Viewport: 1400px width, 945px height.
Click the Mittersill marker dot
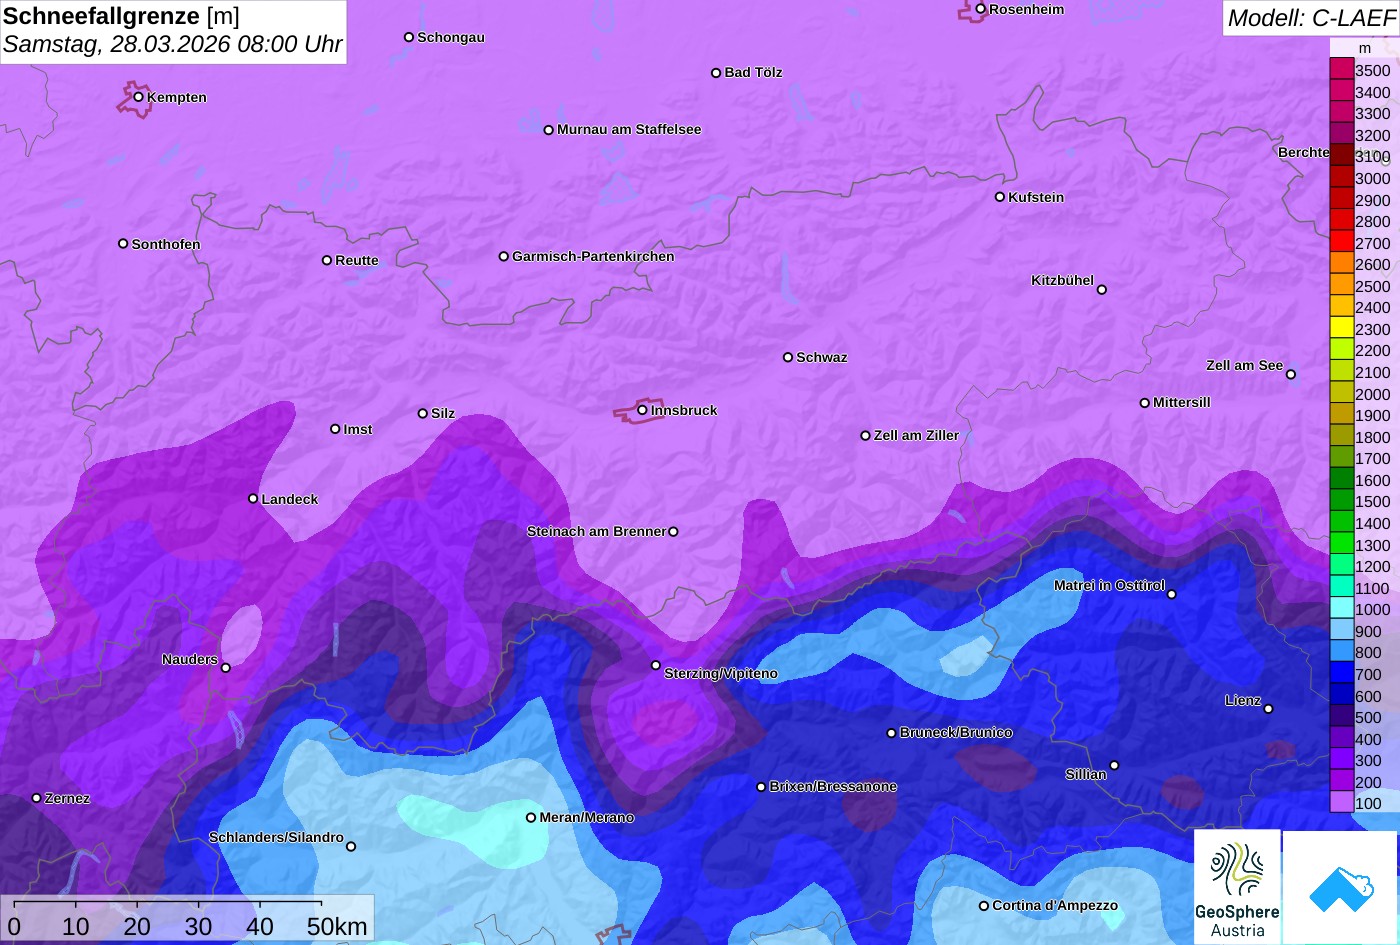pyautogui.click(x=1145, y=403)
